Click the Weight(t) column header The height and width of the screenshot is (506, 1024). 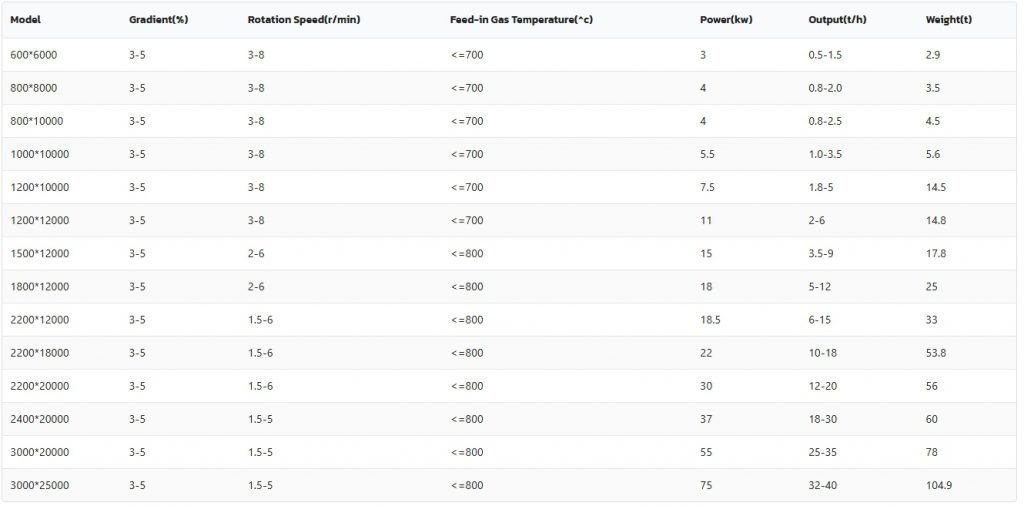[948, 20]
